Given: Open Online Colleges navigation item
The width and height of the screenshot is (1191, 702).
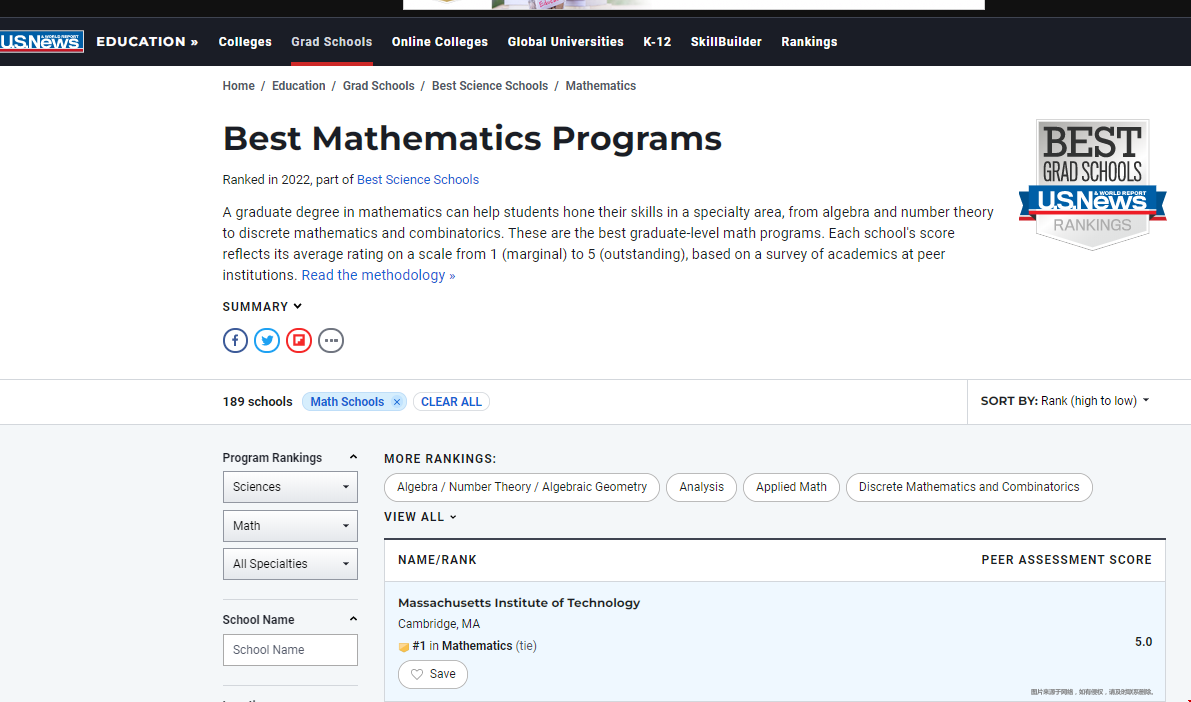Looking at the screenshot, I should coord(440,42).
